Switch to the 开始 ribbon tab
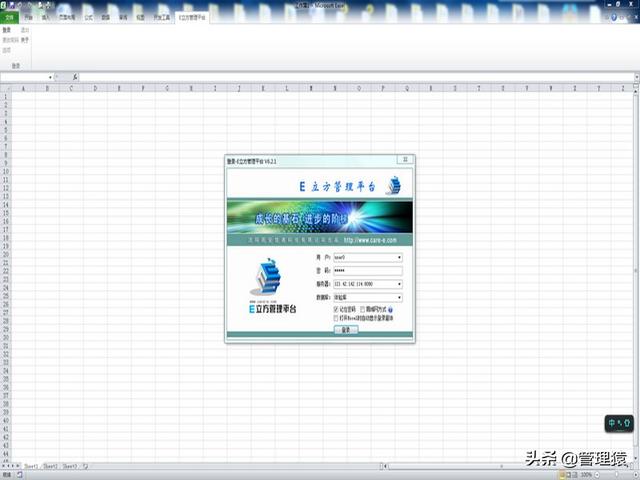 (x=28, y=18)
